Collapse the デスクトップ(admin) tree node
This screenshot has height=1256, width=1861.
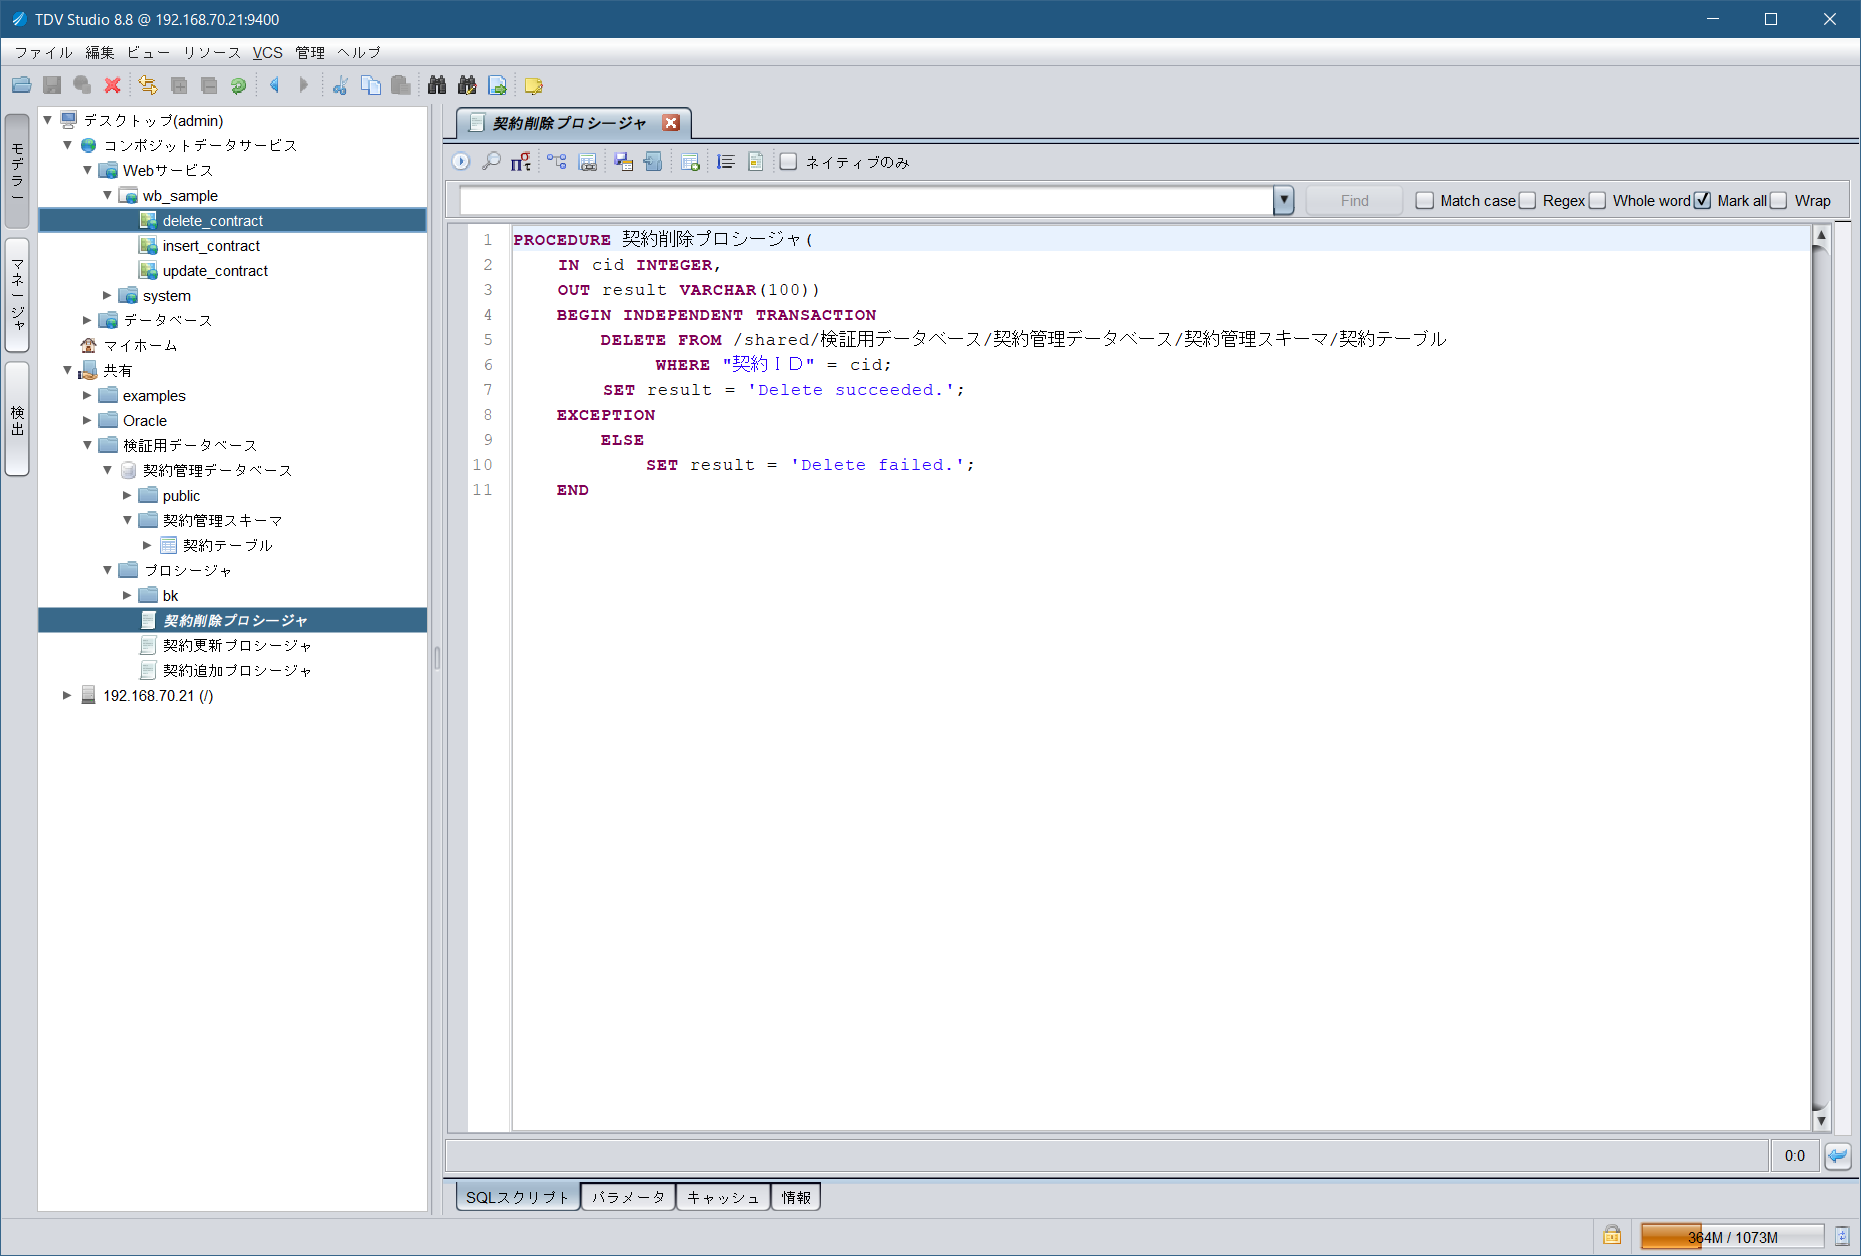tap(47, 120)
